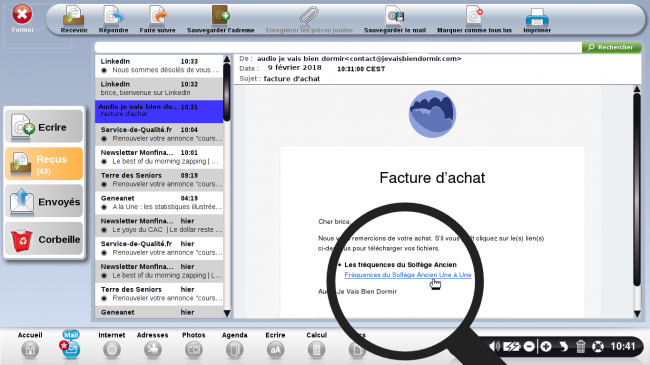Click the 10:41 clock
Screen dimensions: 650x365
pos(623,346)
